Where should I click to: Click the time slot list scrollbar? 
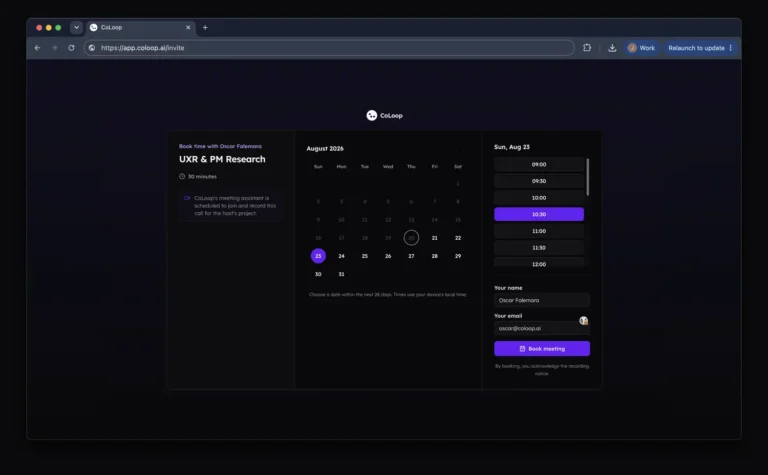(587, 177)
